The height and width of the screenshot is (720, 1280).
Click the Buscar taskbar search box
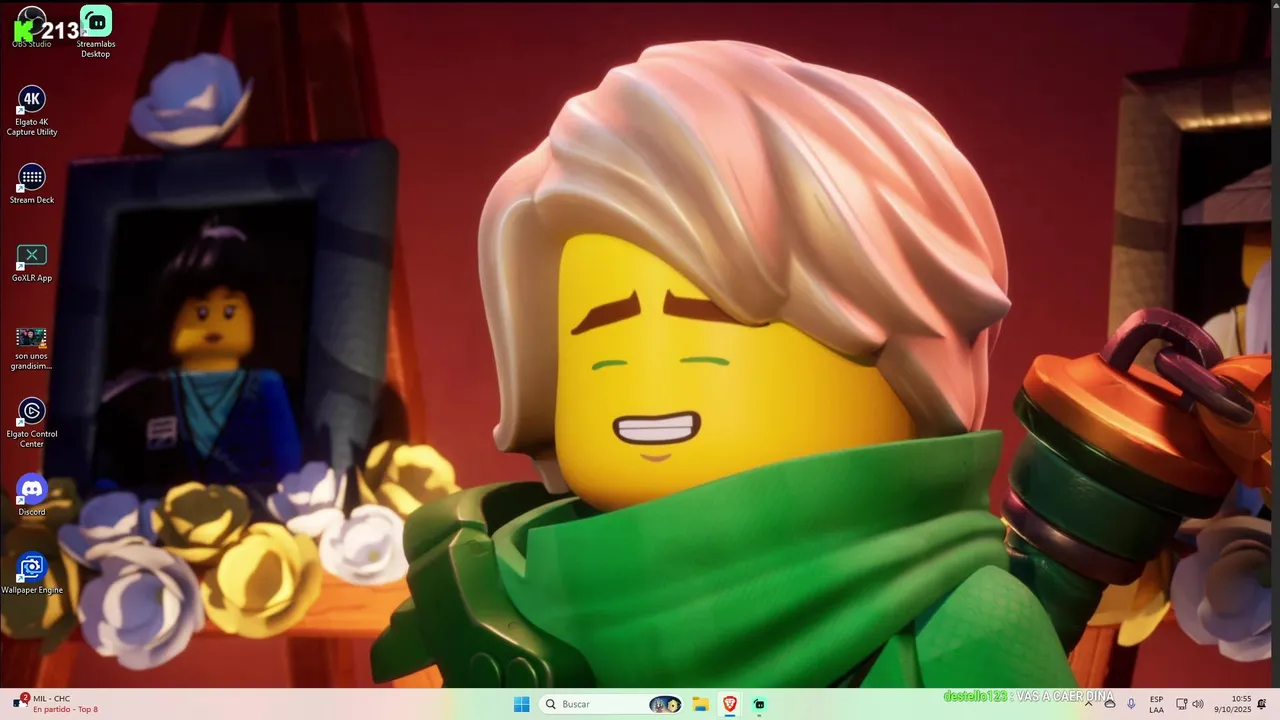[x=611, y=704]
